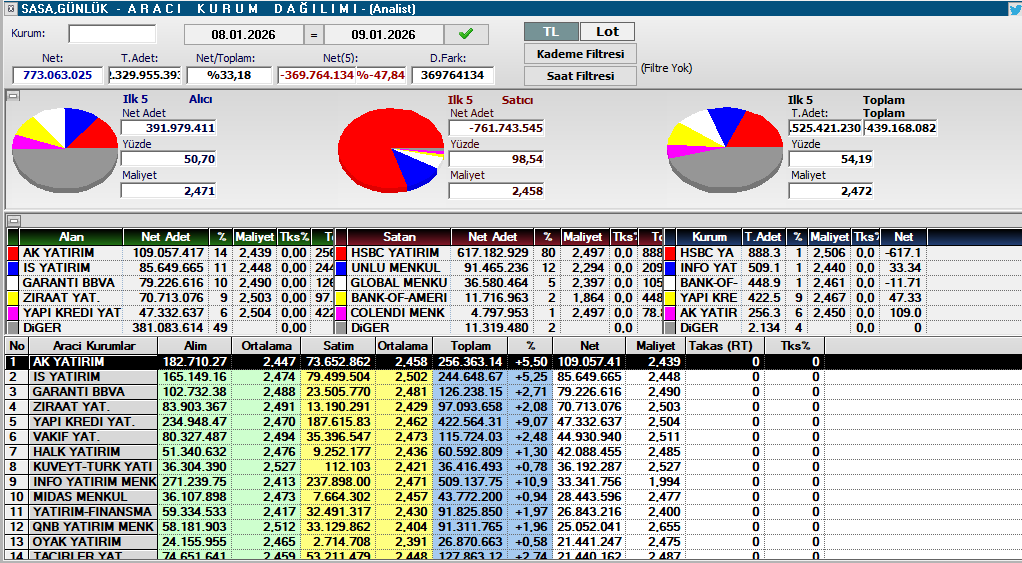Image resolution: width=1022 pixels, height=563 pixels.
Task: Toggle the TL display mode
Action: point(550,32)
